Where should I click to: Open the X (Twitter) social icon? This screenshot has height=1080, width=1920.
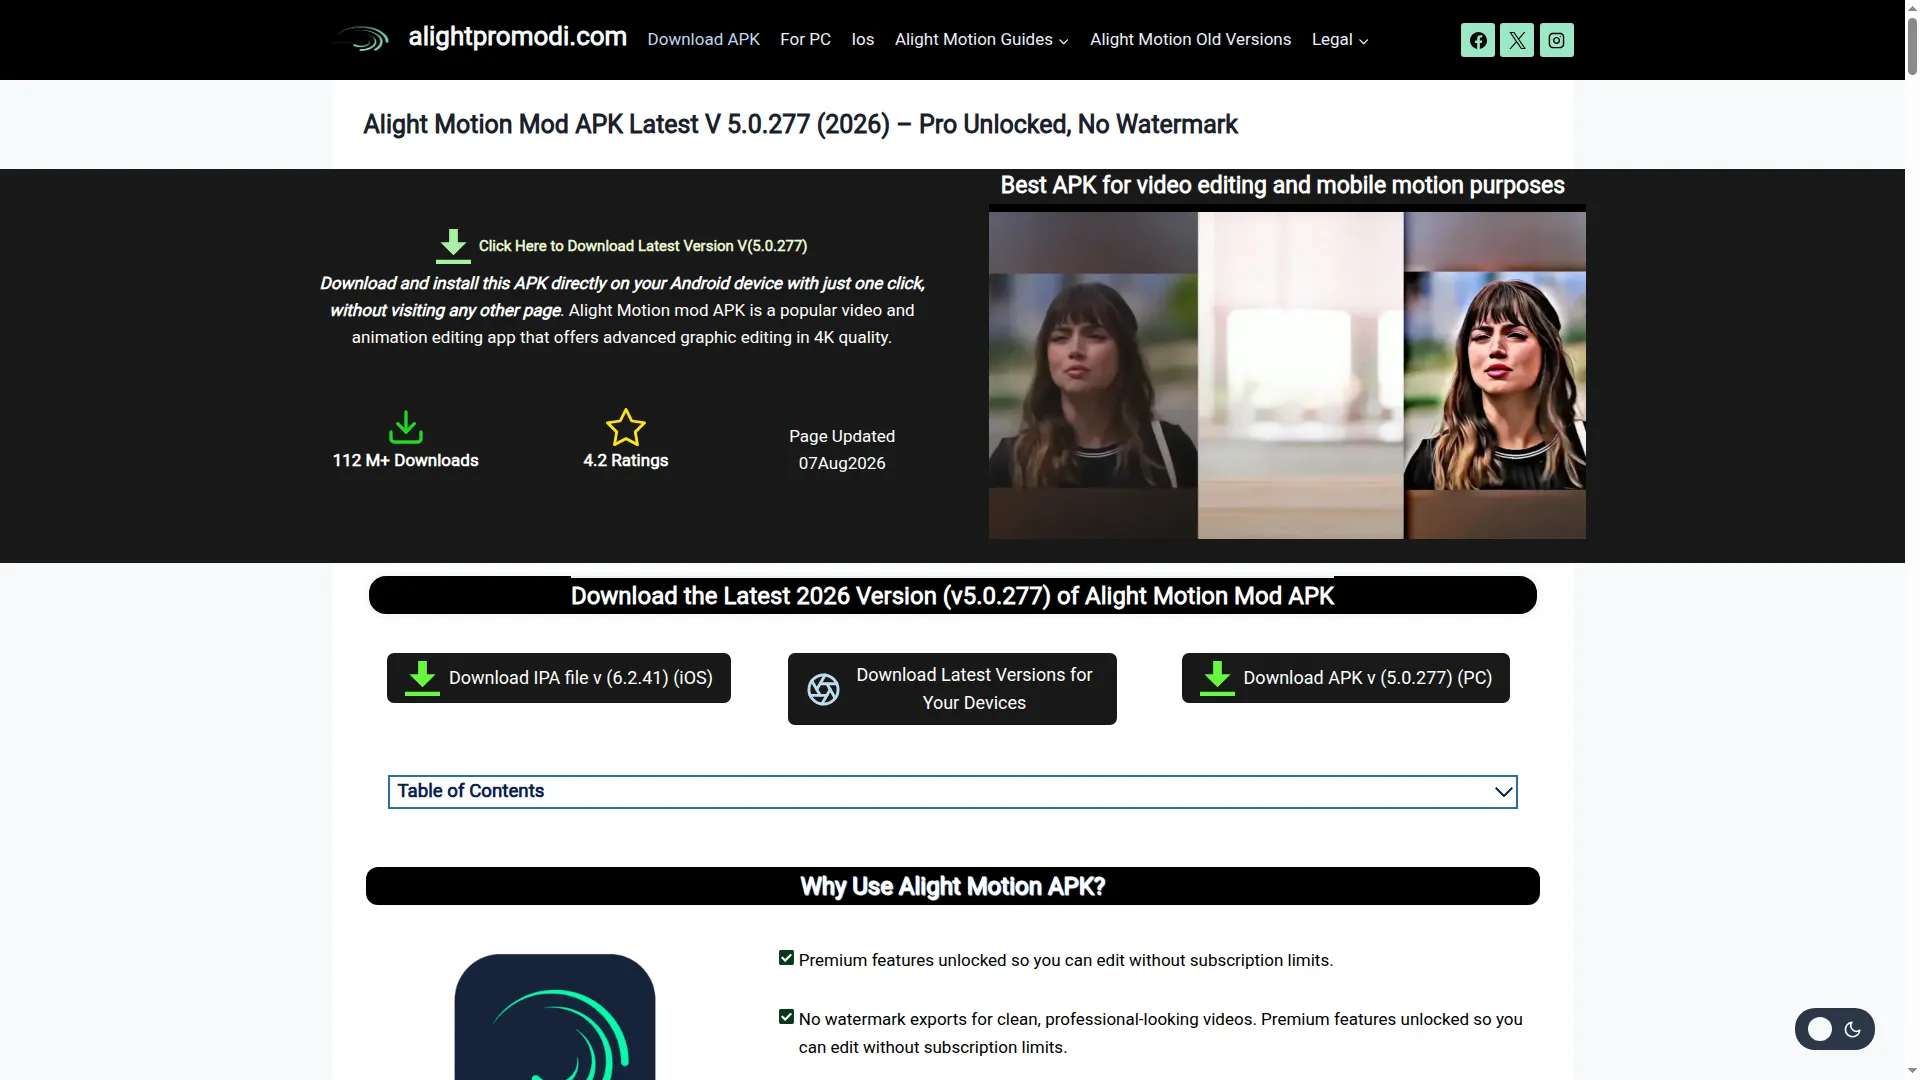(1517, 40)
